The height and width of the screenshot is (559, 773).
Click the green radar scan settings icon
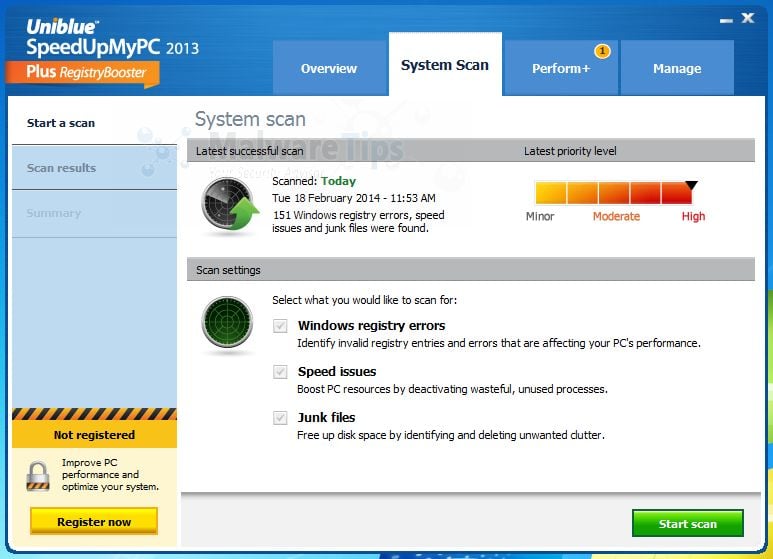227,322
